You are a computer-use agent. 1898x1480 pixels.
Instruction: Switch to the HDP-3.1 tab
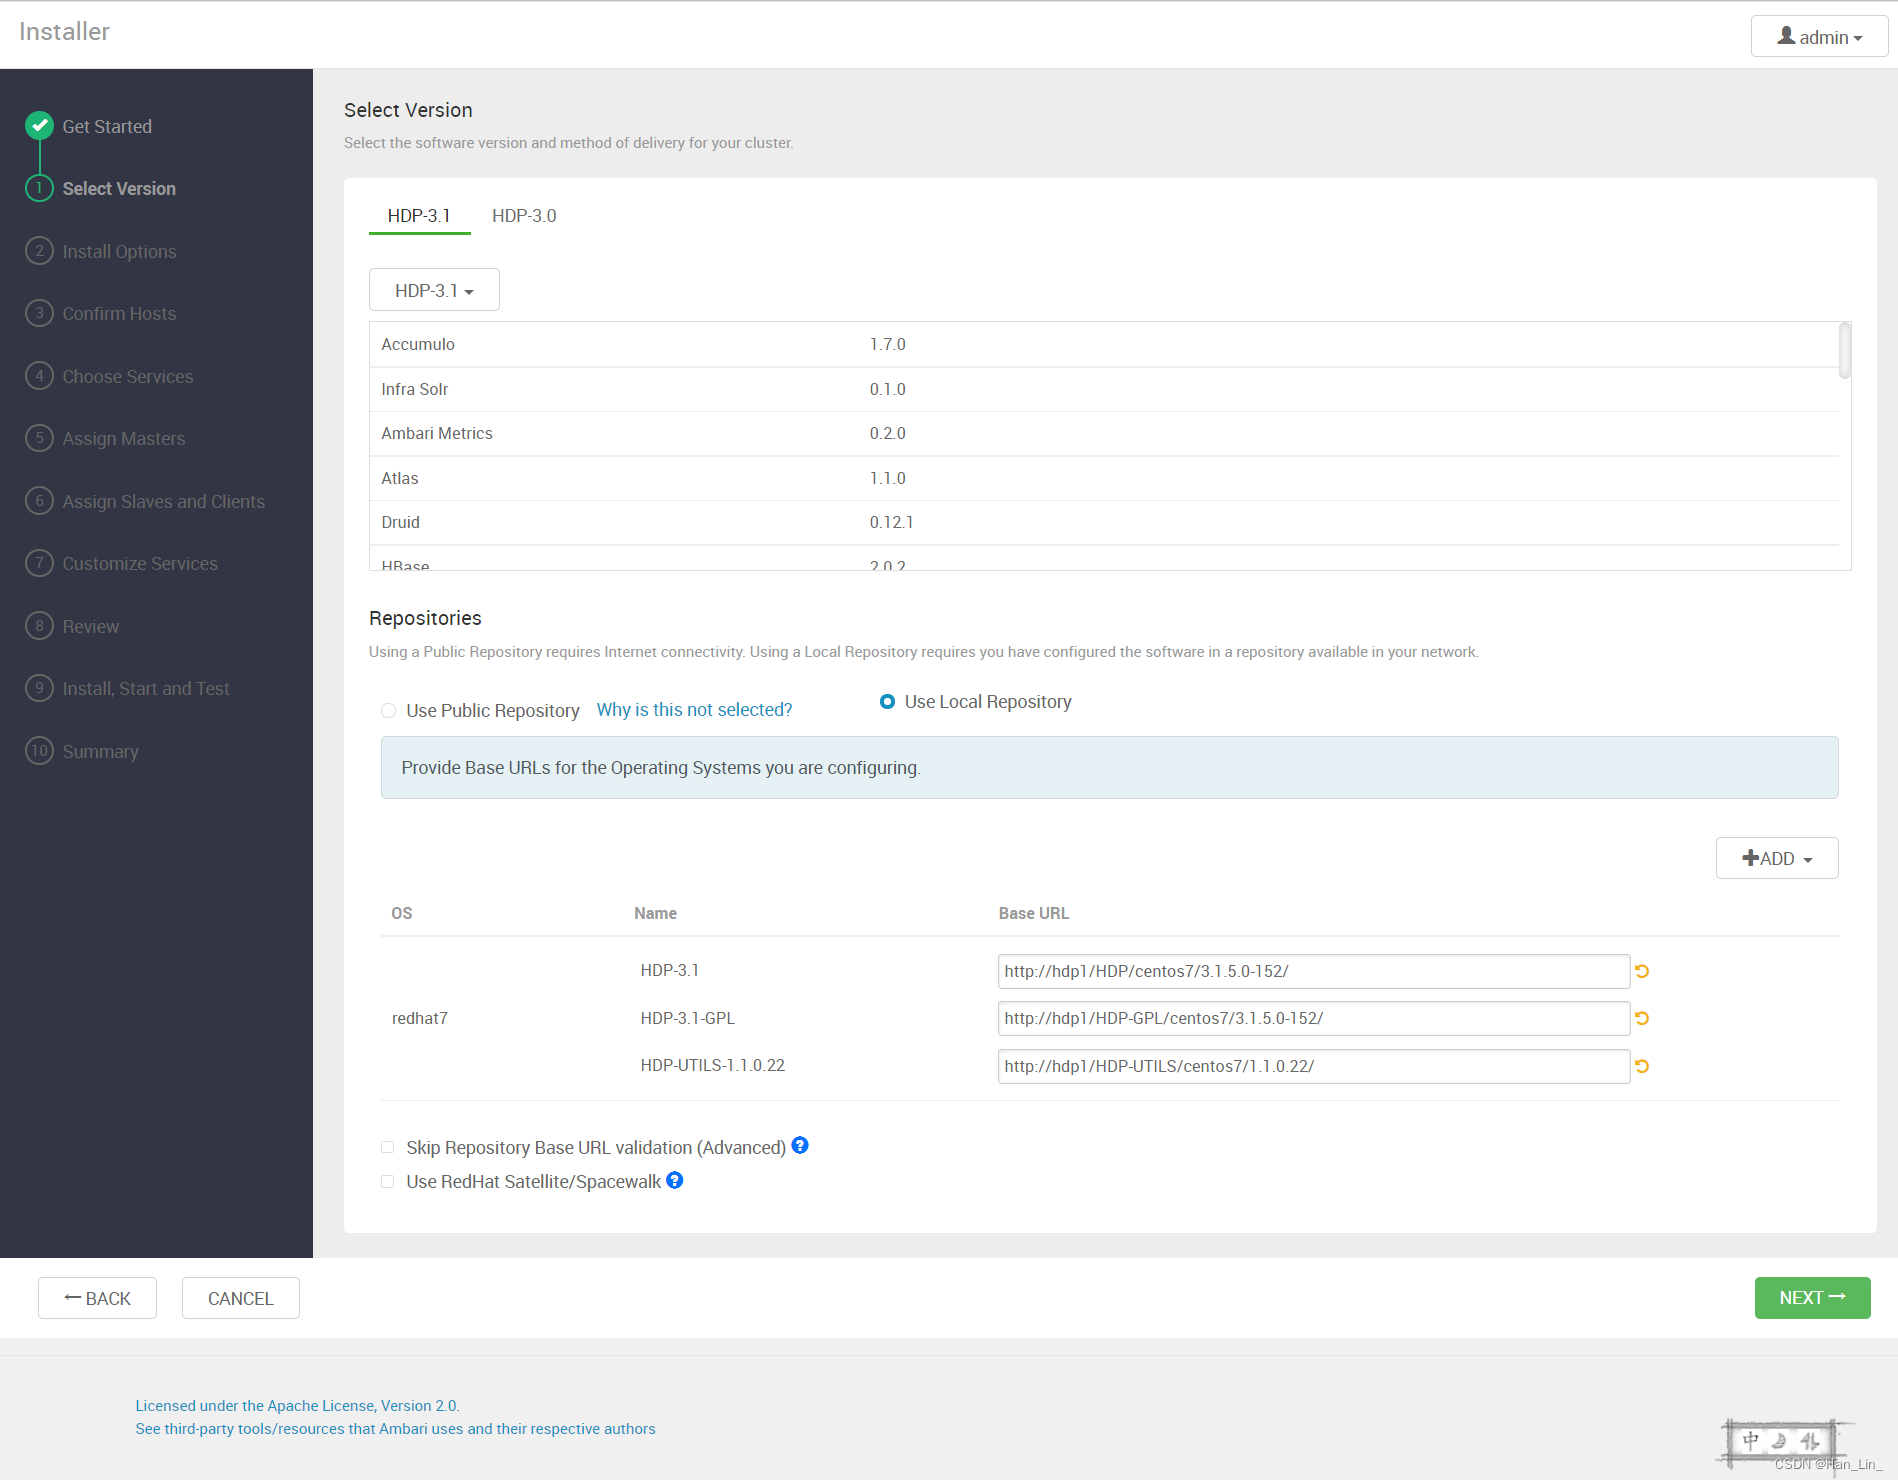(419, 216)
